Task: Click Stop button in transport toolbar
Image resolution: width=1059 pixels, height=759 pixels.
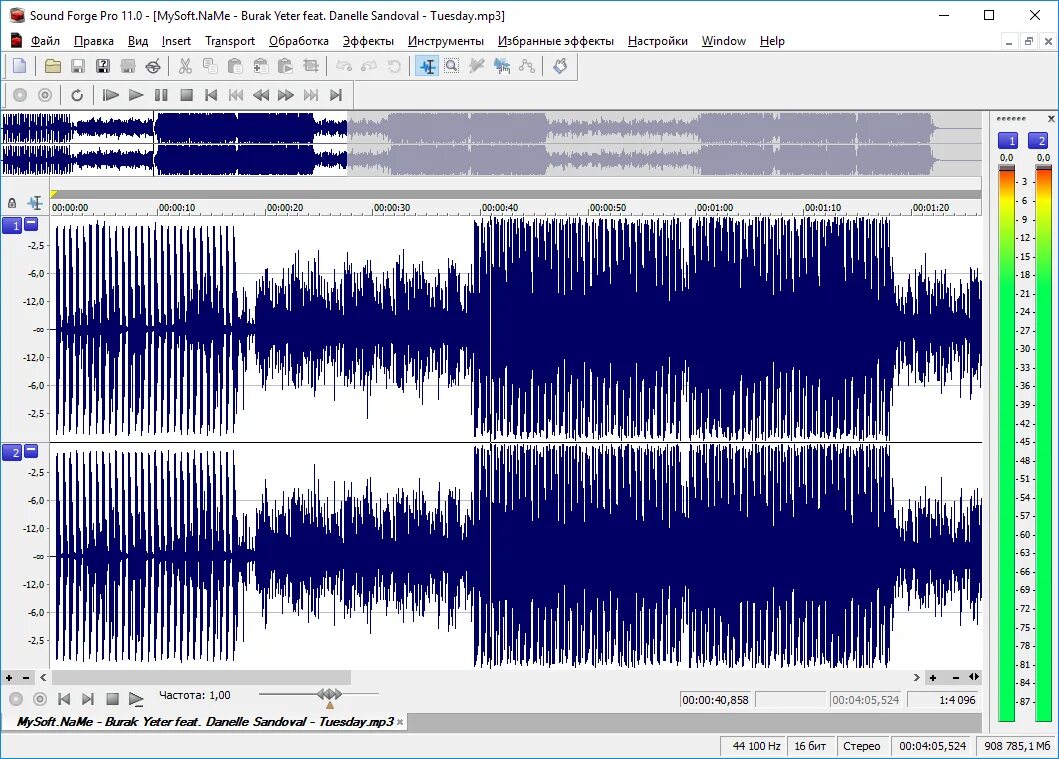Action: [x=186, y=95]
